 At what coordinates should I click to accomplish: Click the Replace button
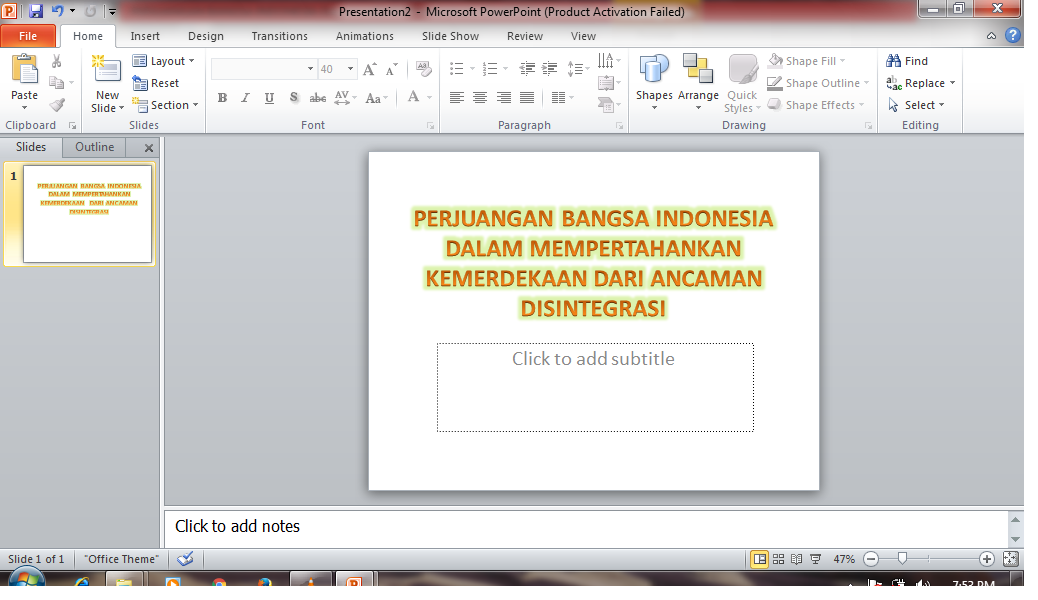(x=921, y=83)
